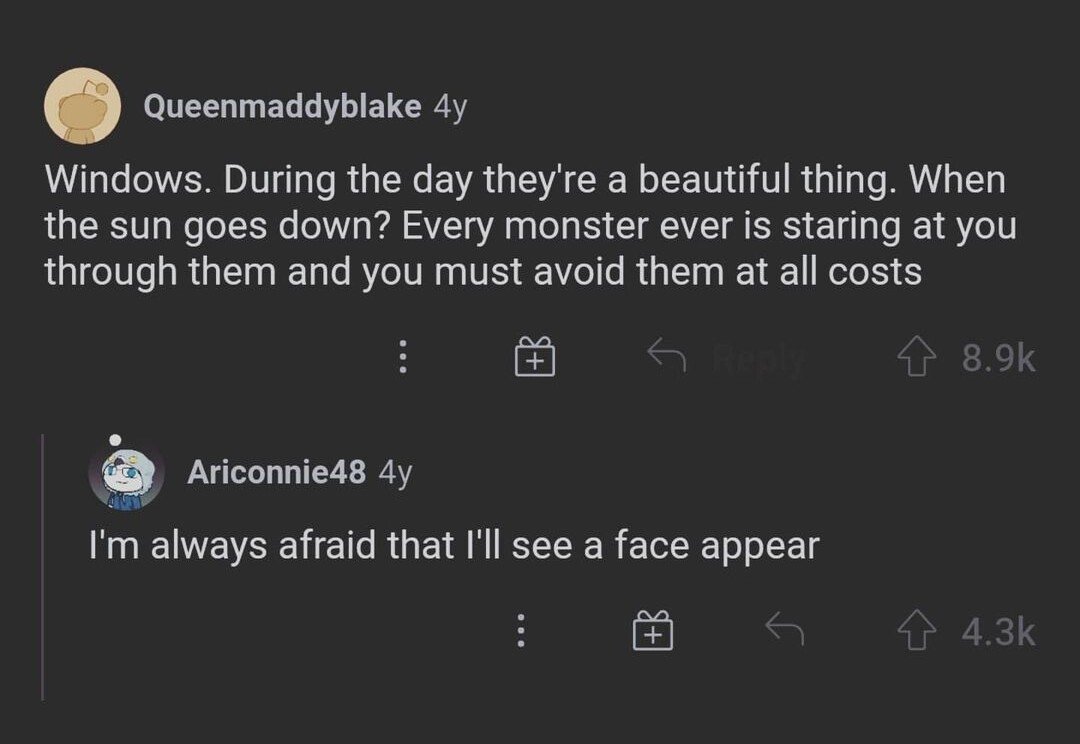1080x744 pixels.
Task: Award Ariconnie48's reply with the gift icon
Action: pyautogui.click(x=653, y=631)
